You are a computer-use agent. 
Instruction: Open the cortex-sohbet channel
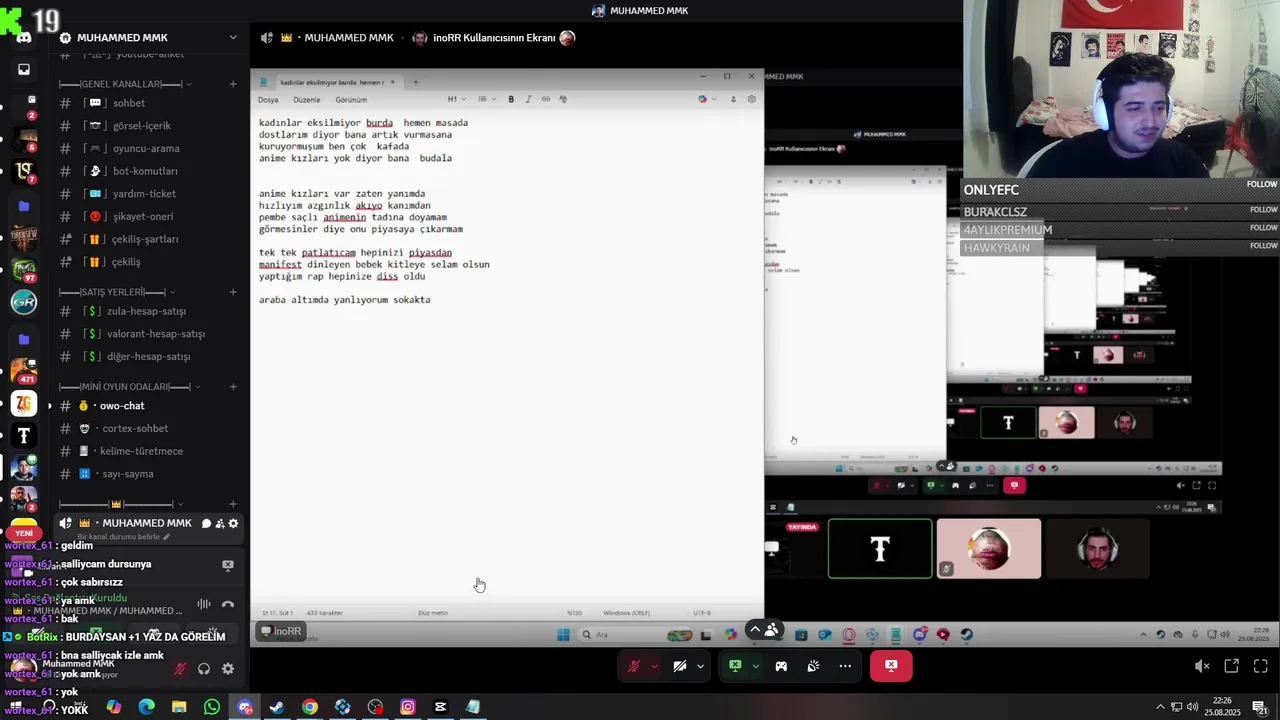pyautogui.click(x=150, y=429)
